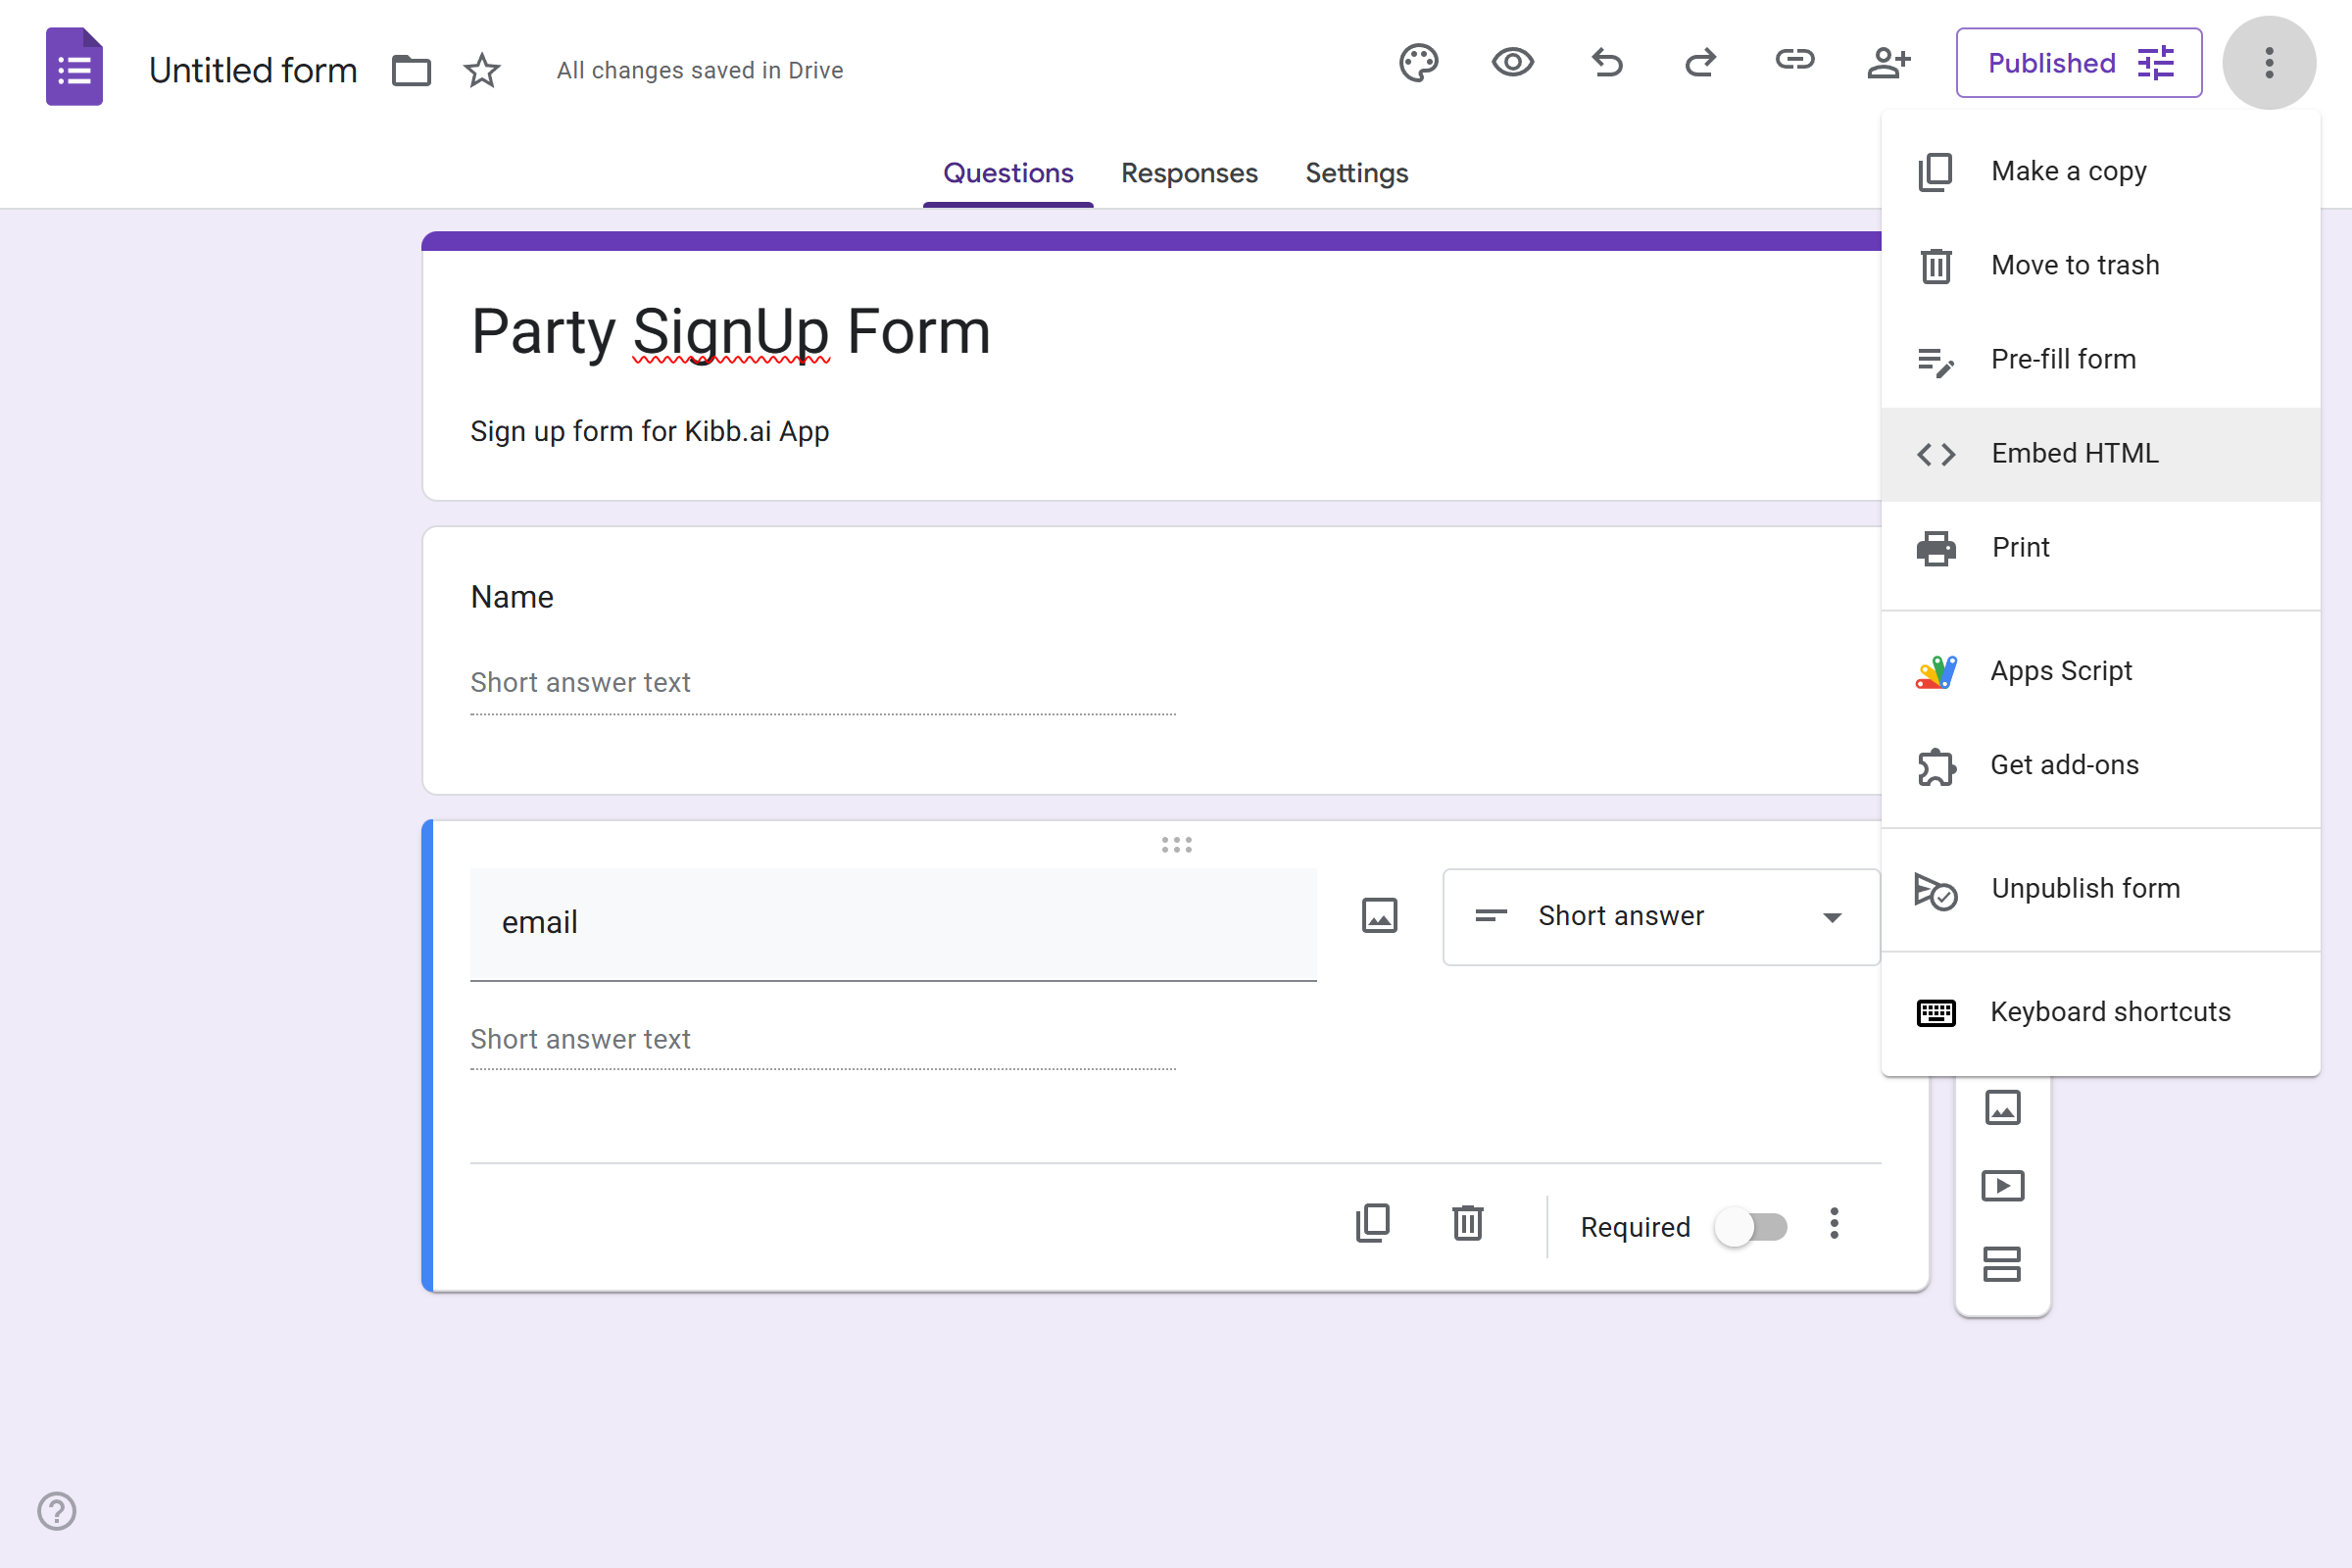Switch to the Responses tab
Screen dimensions: 2352x1568
[x=1189, y=173]
